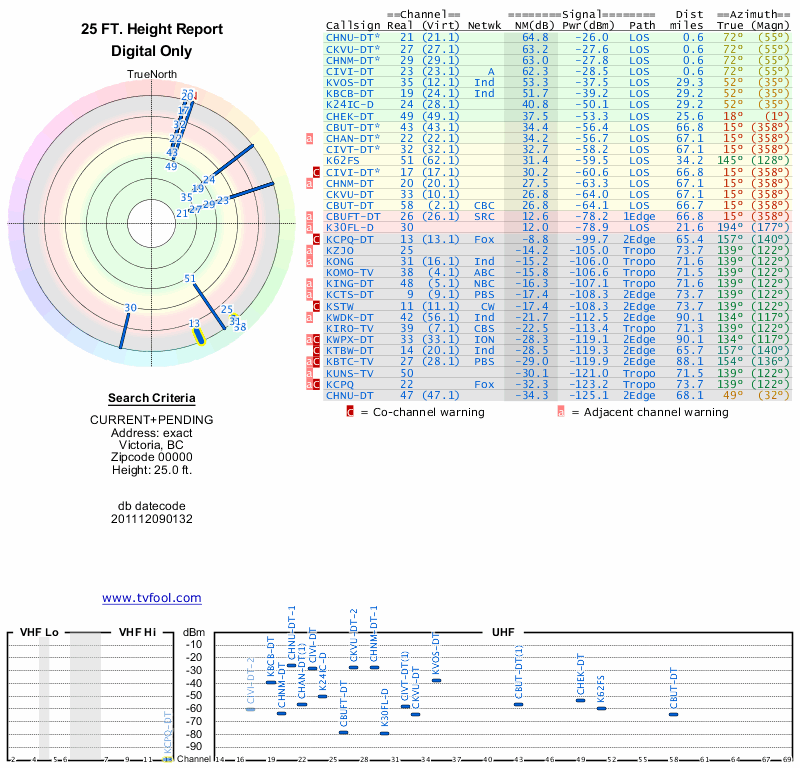Click the SRC network cell
This screenshot has height=768, width=800.
point(484,216)
